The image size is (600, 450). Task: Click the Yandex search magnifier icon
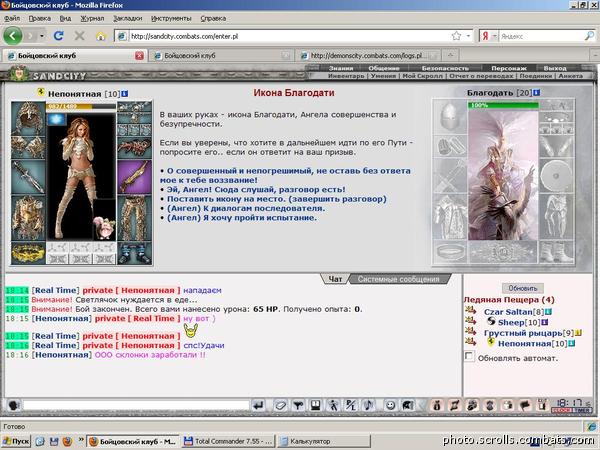pos(590,36)
